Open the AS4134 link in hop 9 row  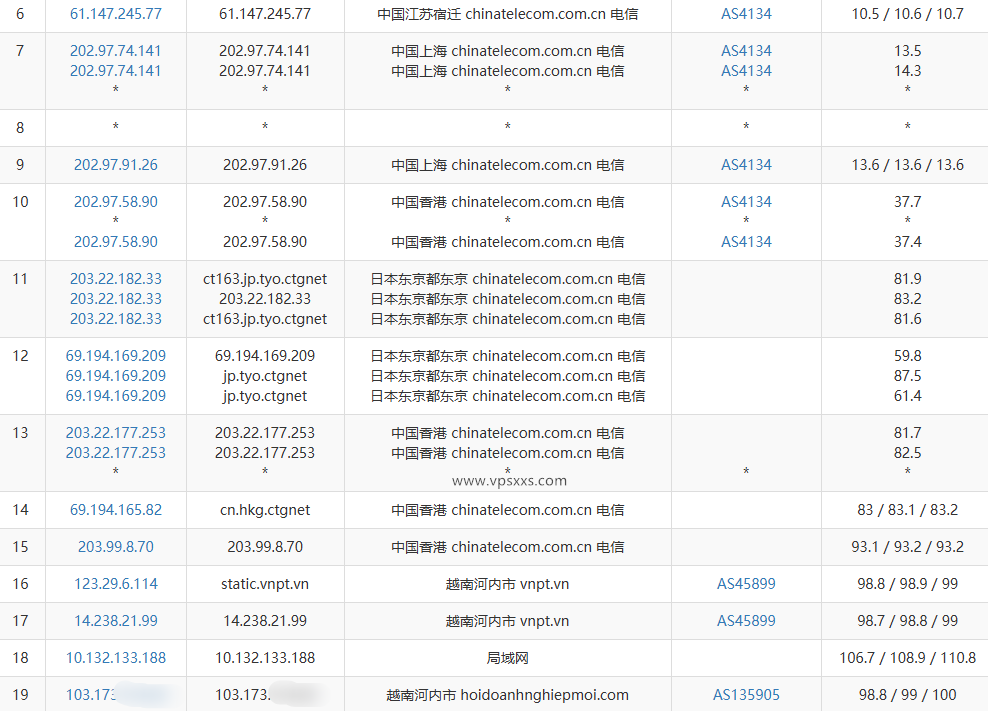[746, 165]
